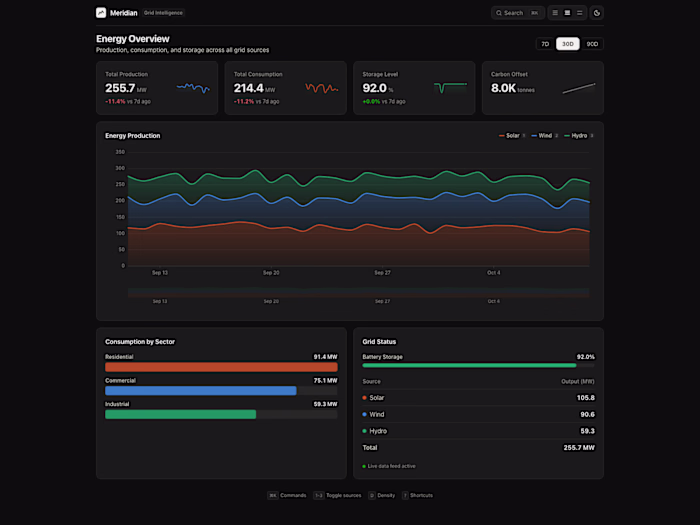Click the Output (MW) column header
This screenshot has width=700, height=525.
(577, 381)
